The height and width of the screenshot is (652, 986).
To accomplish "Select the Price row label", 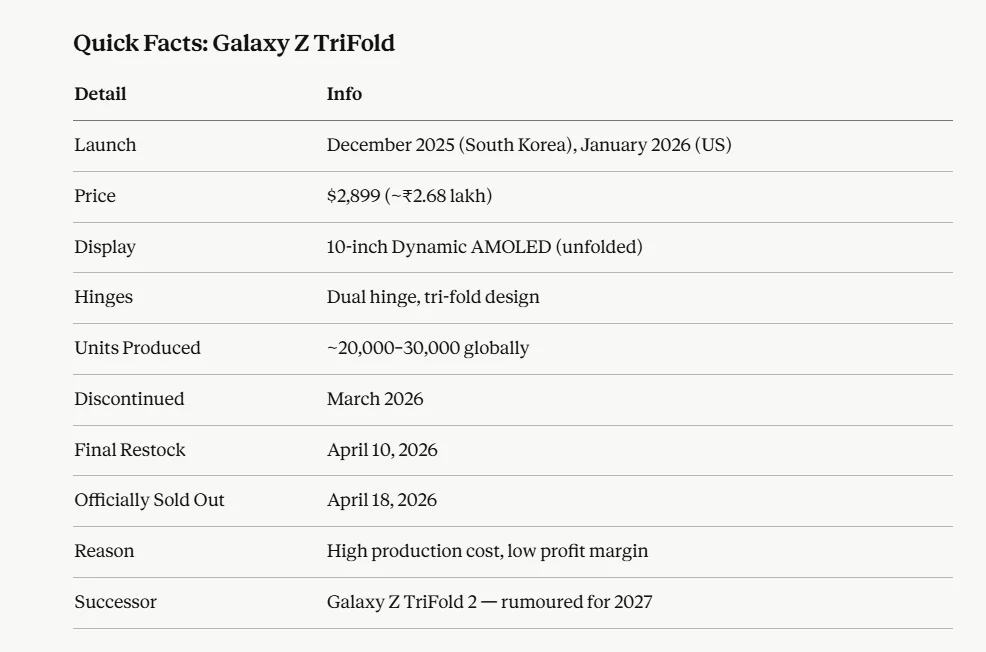I will pos(95,196).
